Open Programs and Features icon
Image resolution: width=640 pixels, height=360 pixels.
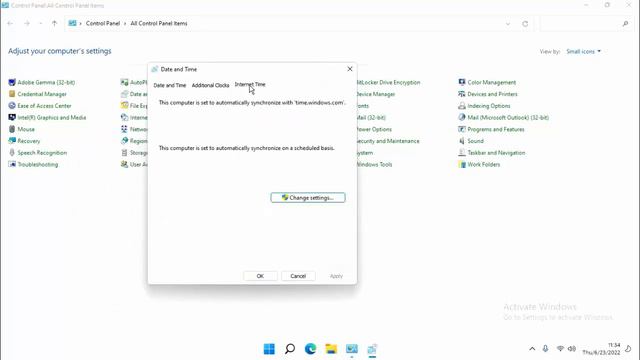462,129
